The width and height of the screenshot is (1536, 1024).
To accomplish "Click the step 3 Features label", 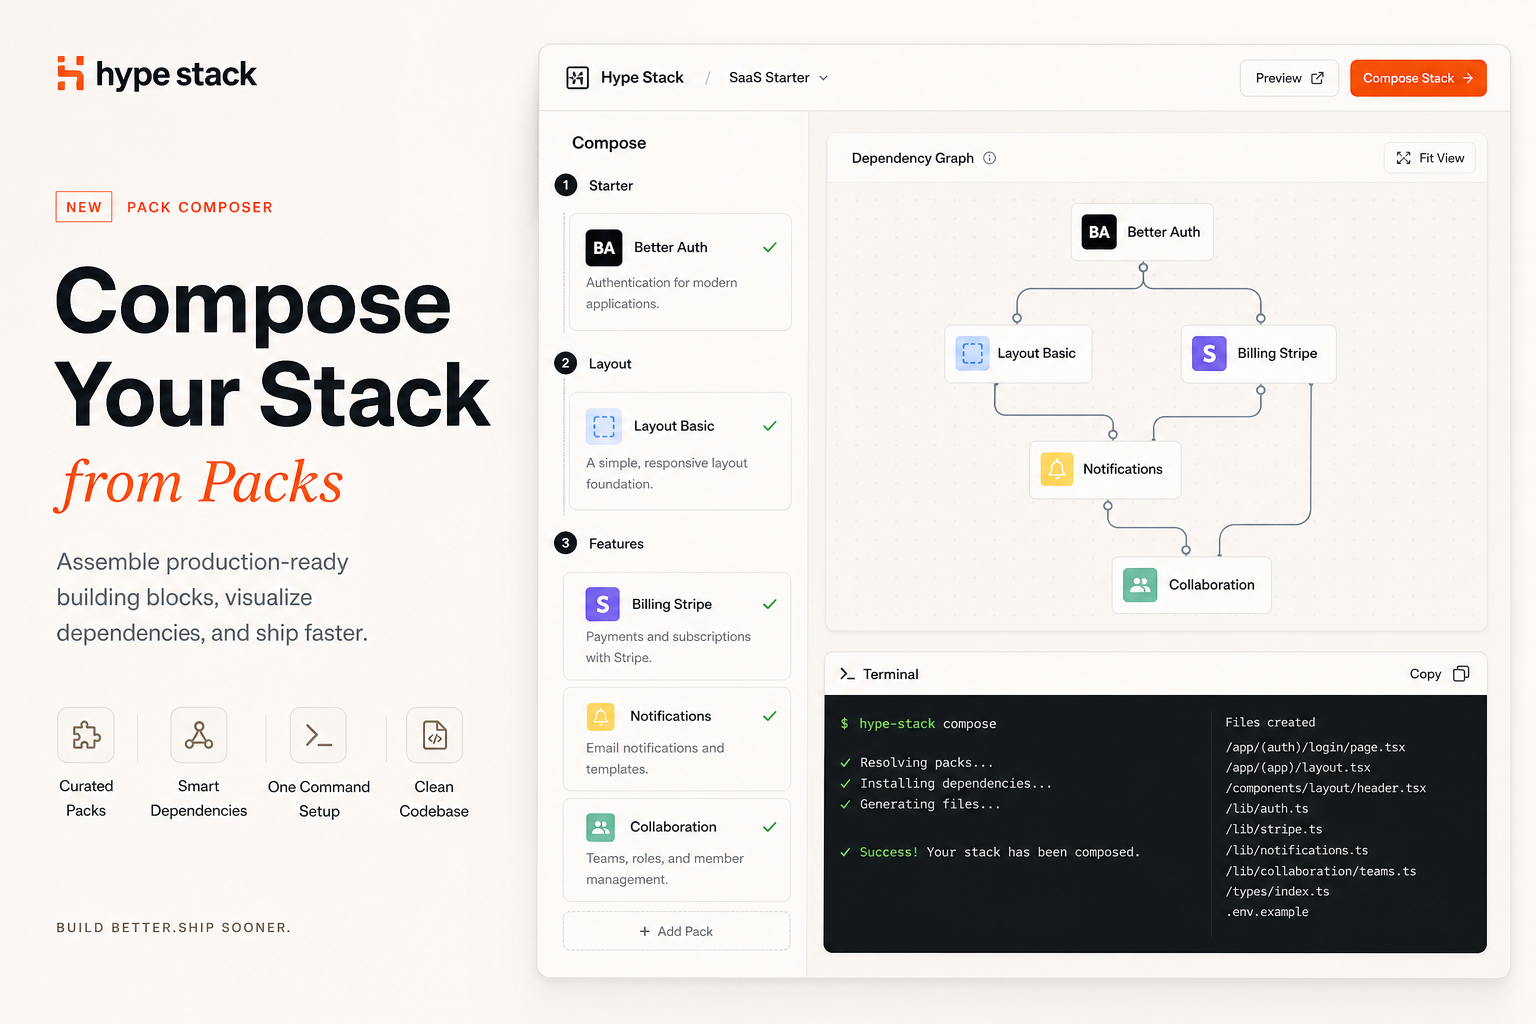I will click(x=616, y=544).
